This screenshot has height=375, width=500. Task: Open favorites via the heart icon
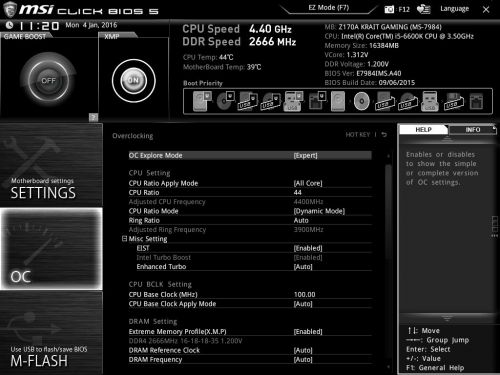423,9
